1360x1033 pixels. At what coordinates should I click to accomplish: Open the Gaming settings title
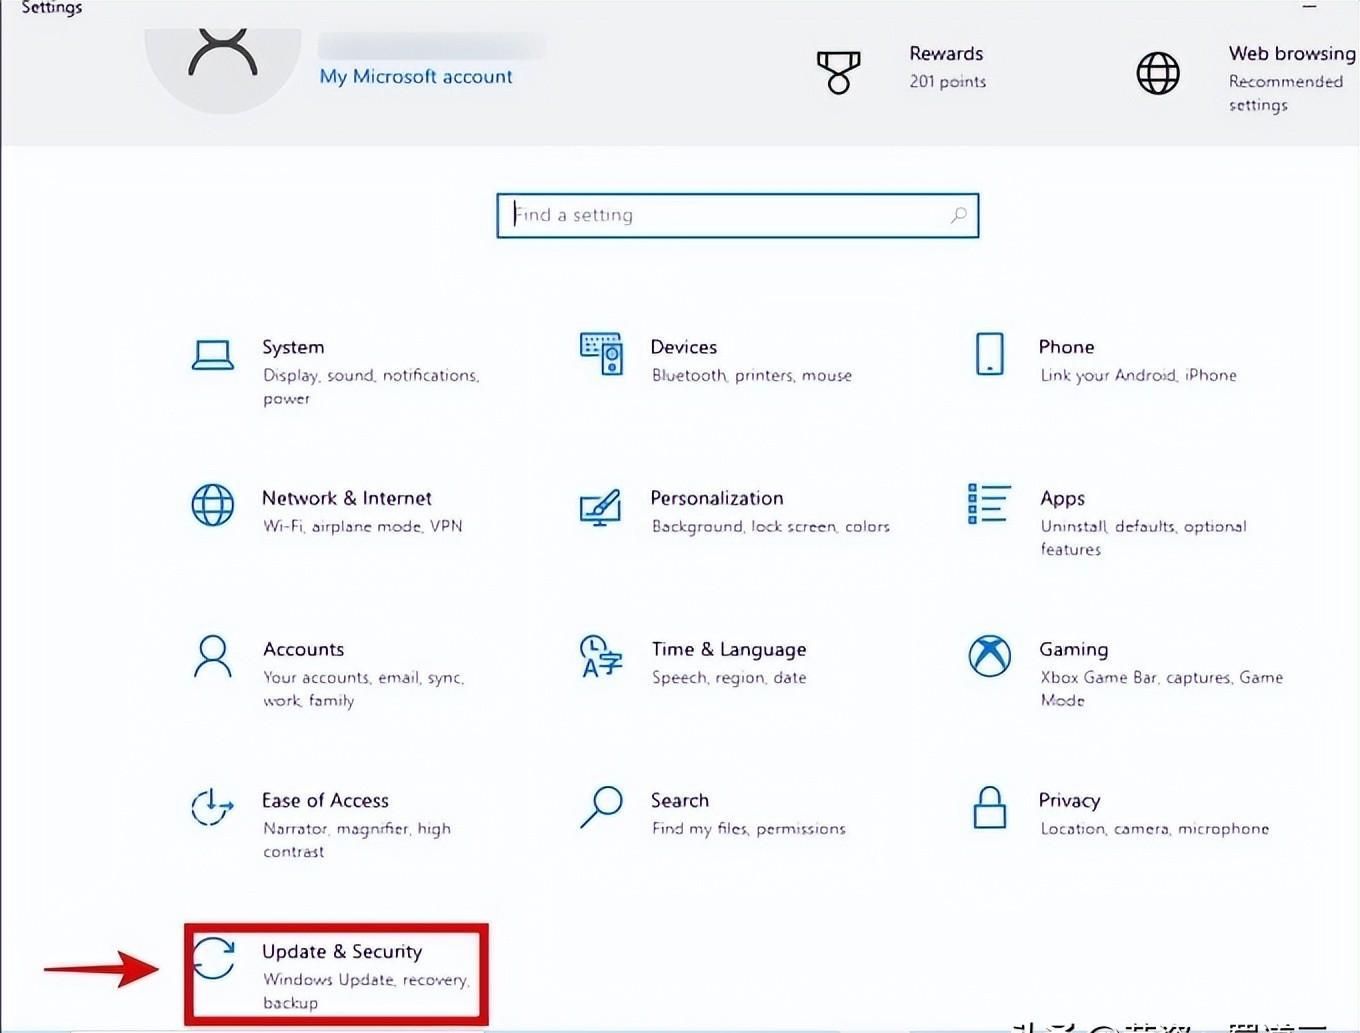[1074, 650]
